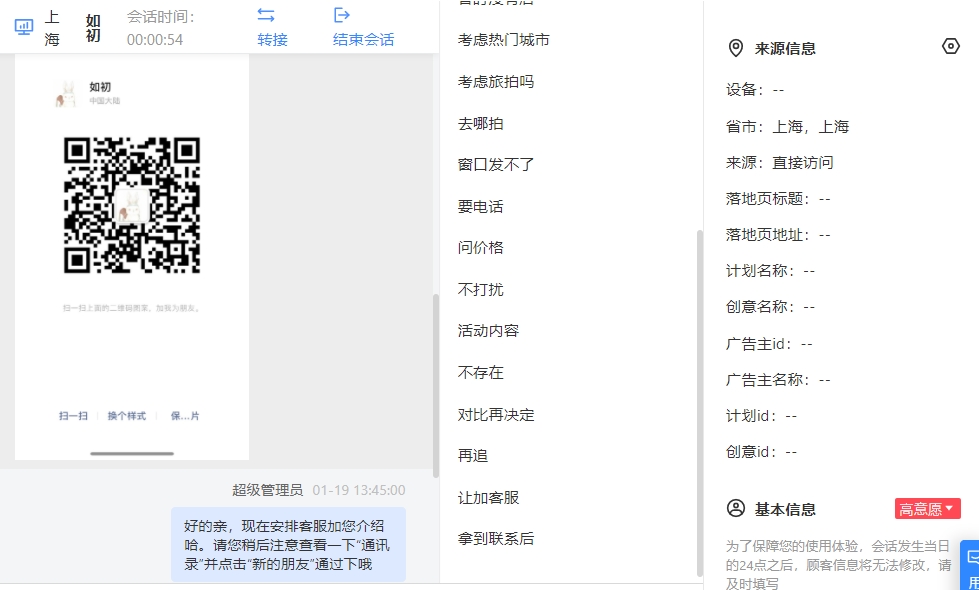
Task: Select quick reply 问价格
Action: [x=481, y=248]
